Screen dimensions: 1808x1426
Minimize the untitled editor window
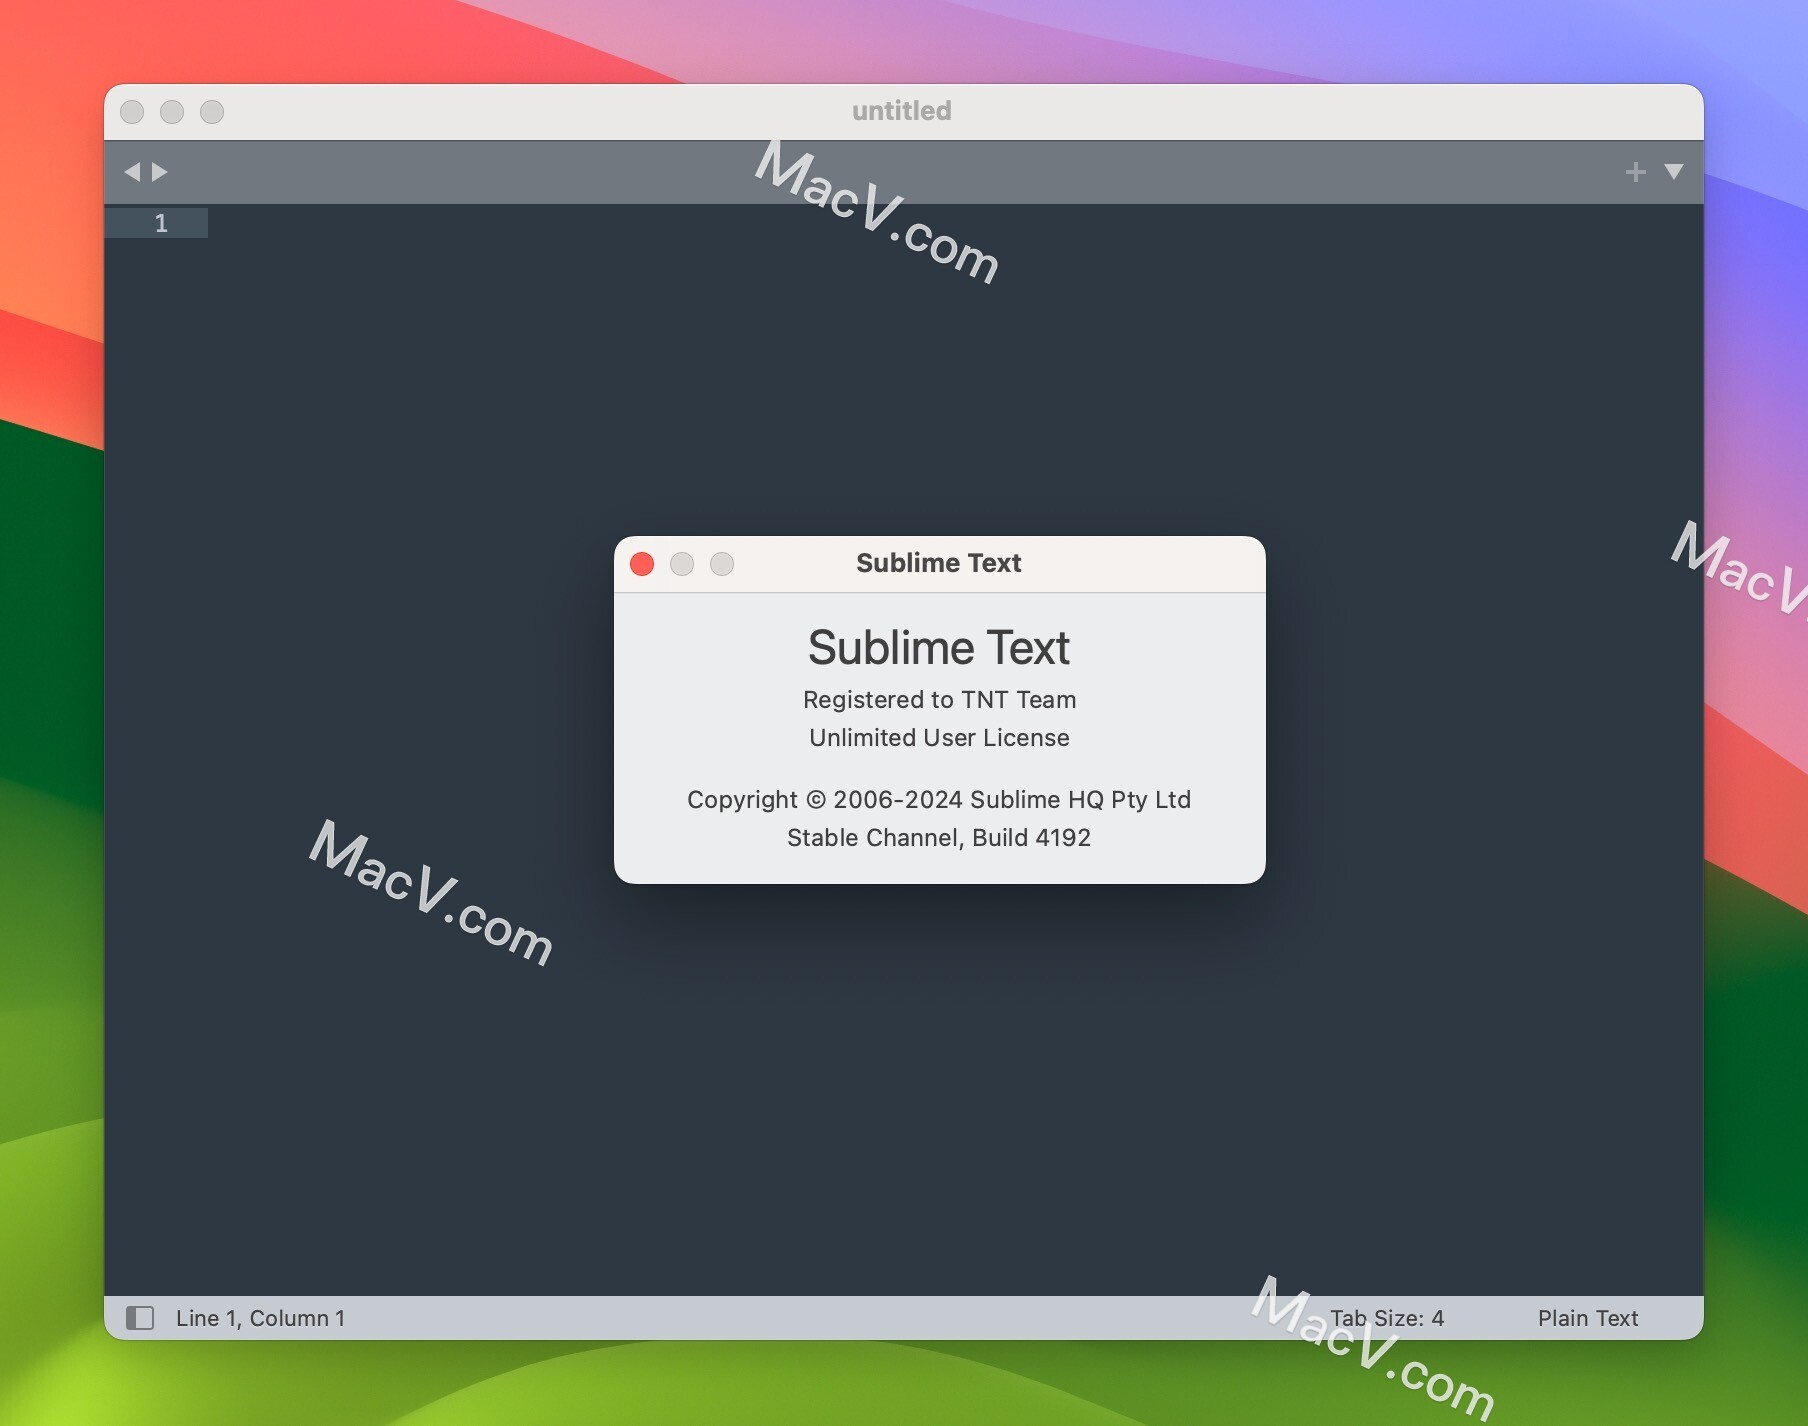(172, 112)
